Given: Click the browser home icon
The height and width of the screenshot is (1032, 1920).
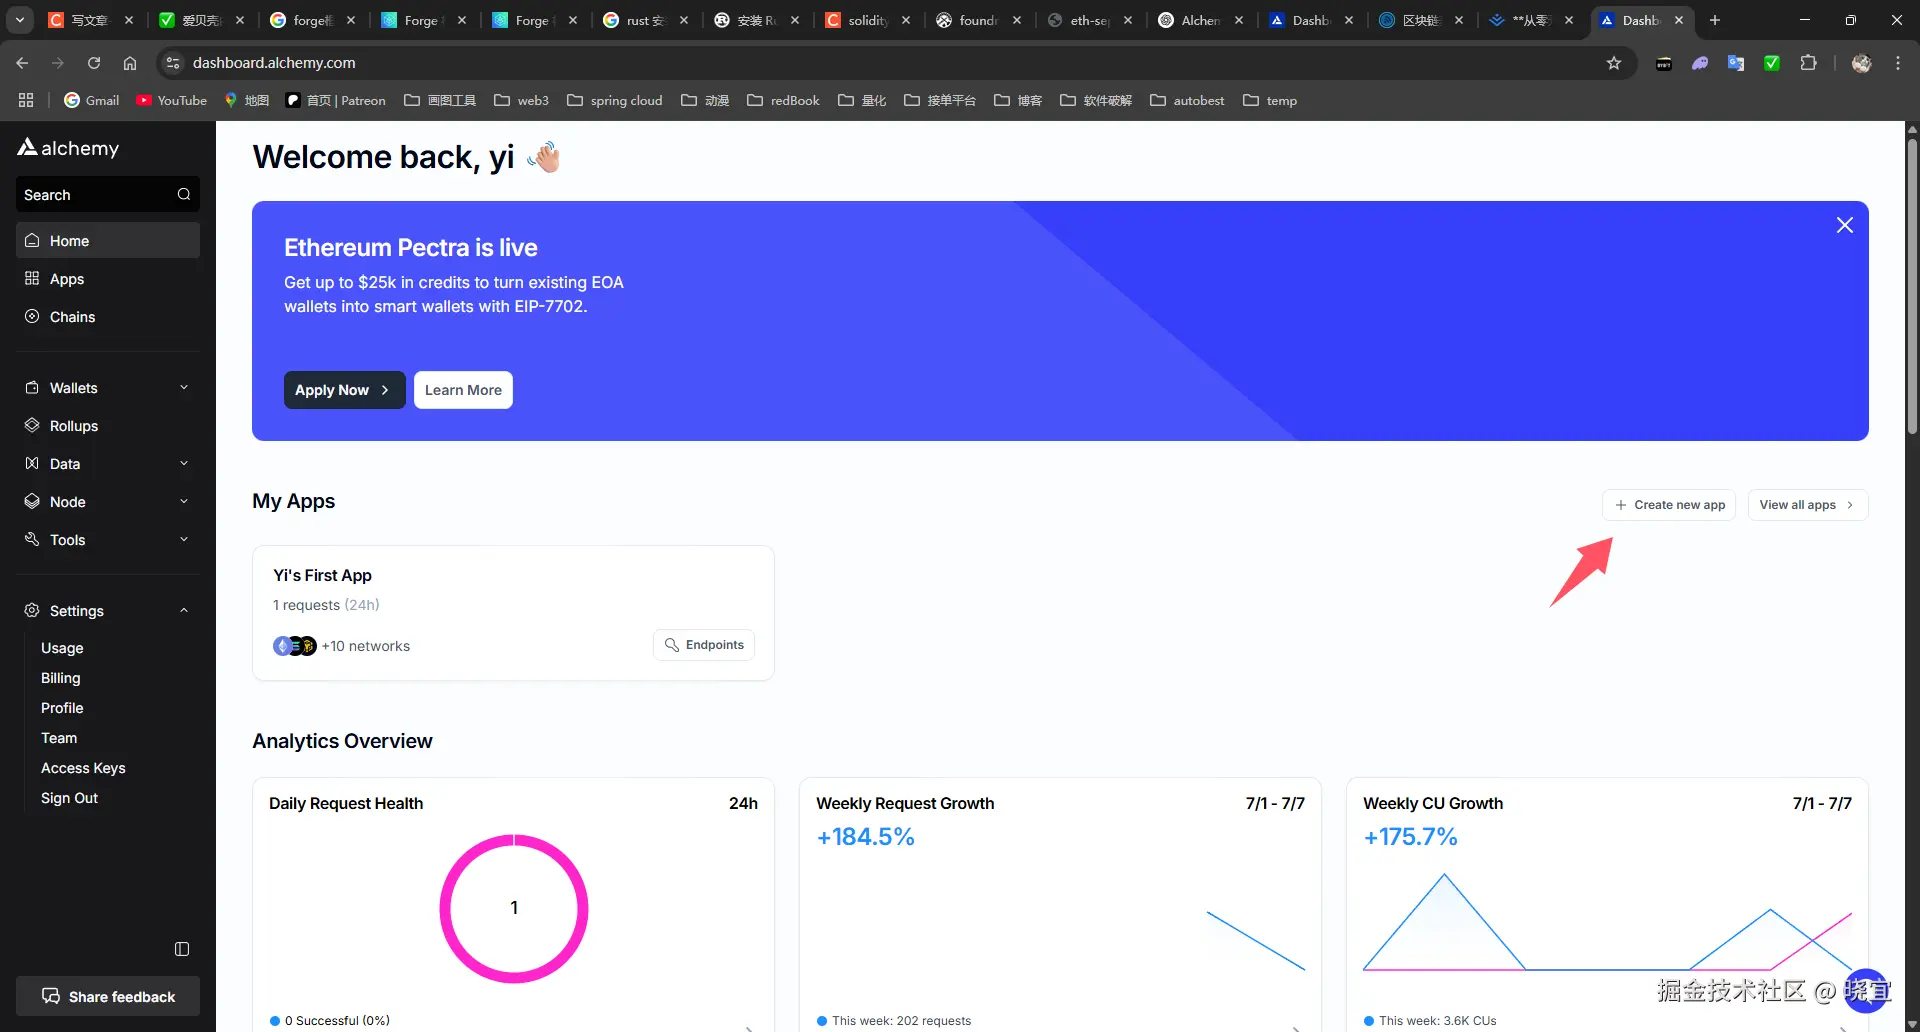Looking at the screenshot, I should click(130, 63).
